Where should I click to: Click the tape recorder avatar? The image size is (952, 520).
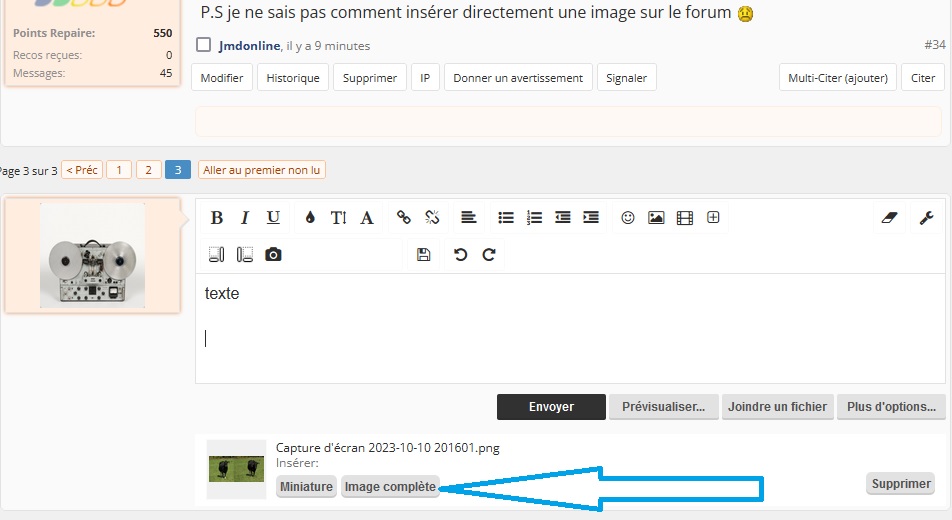point(92,255)
